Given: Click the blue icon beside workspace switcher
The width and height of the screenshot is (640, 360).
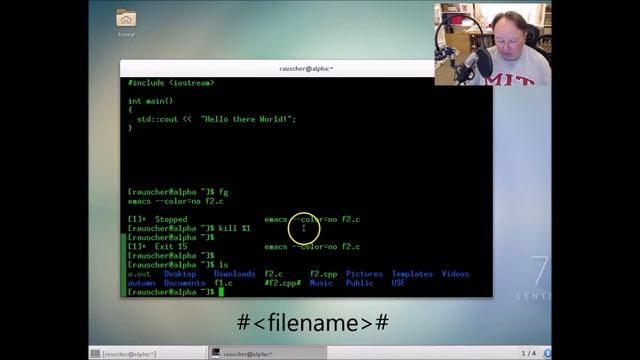Looking at the screenshot, I should coord(547,353).
